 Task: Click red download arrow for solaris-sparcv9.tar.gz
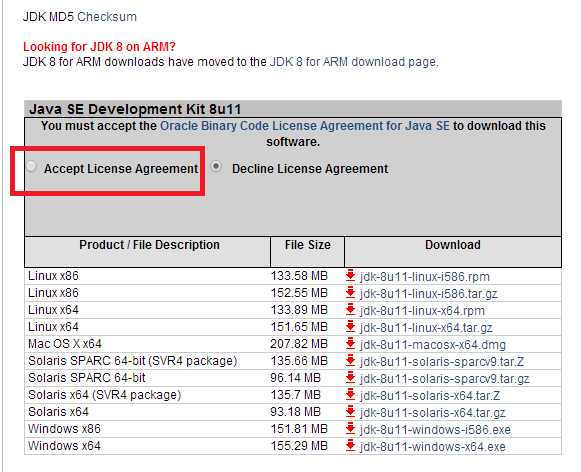[351, 378]
